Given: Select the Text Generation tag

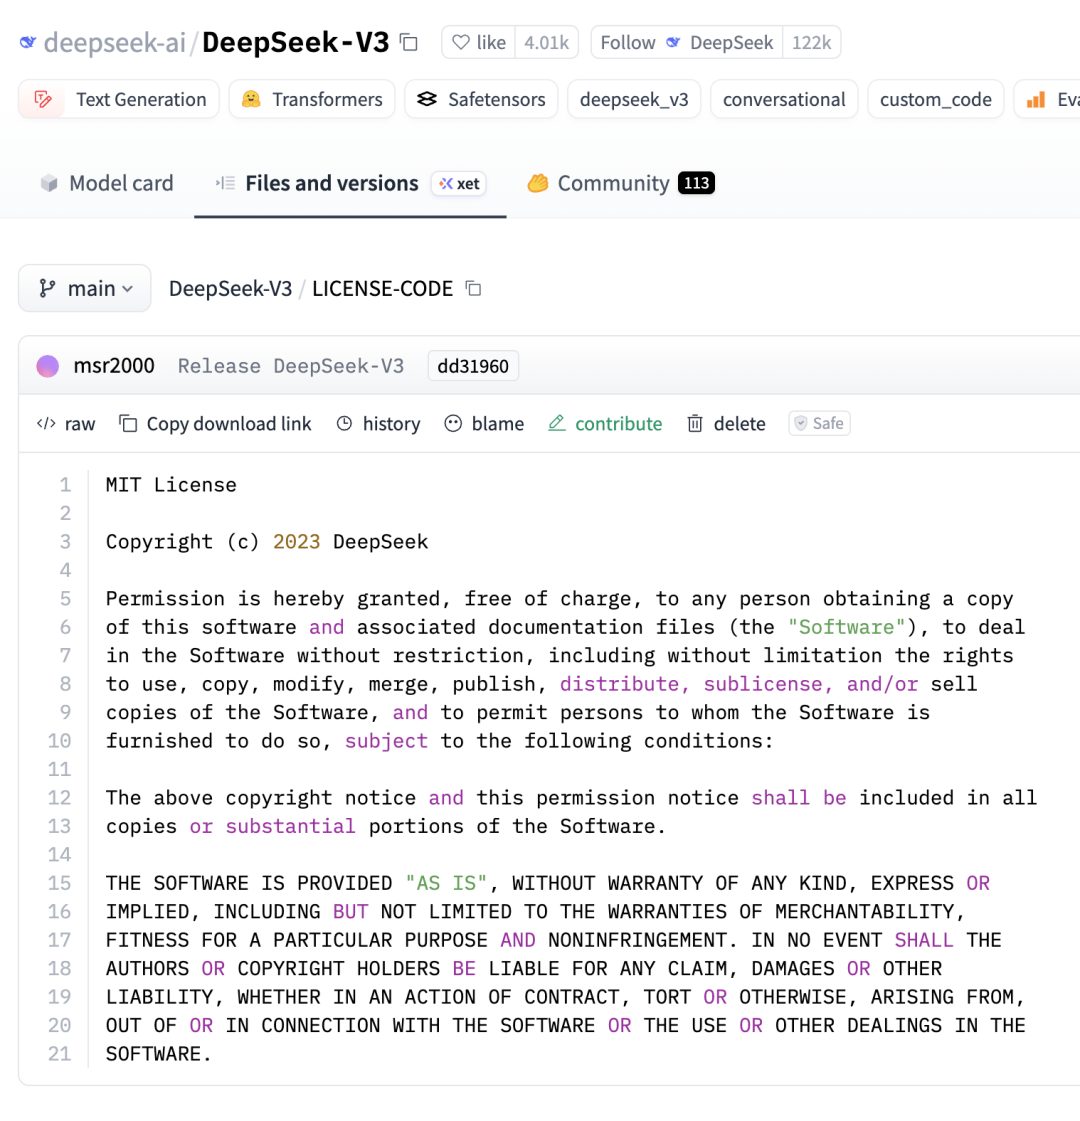Looking at the screenshot, I should (x=119, y=99).
